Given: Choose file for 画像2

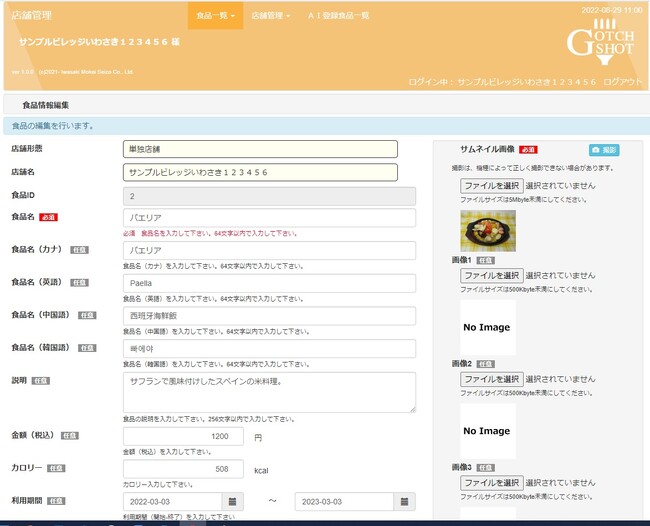Looking at the screenshot, I should (491, 379).
